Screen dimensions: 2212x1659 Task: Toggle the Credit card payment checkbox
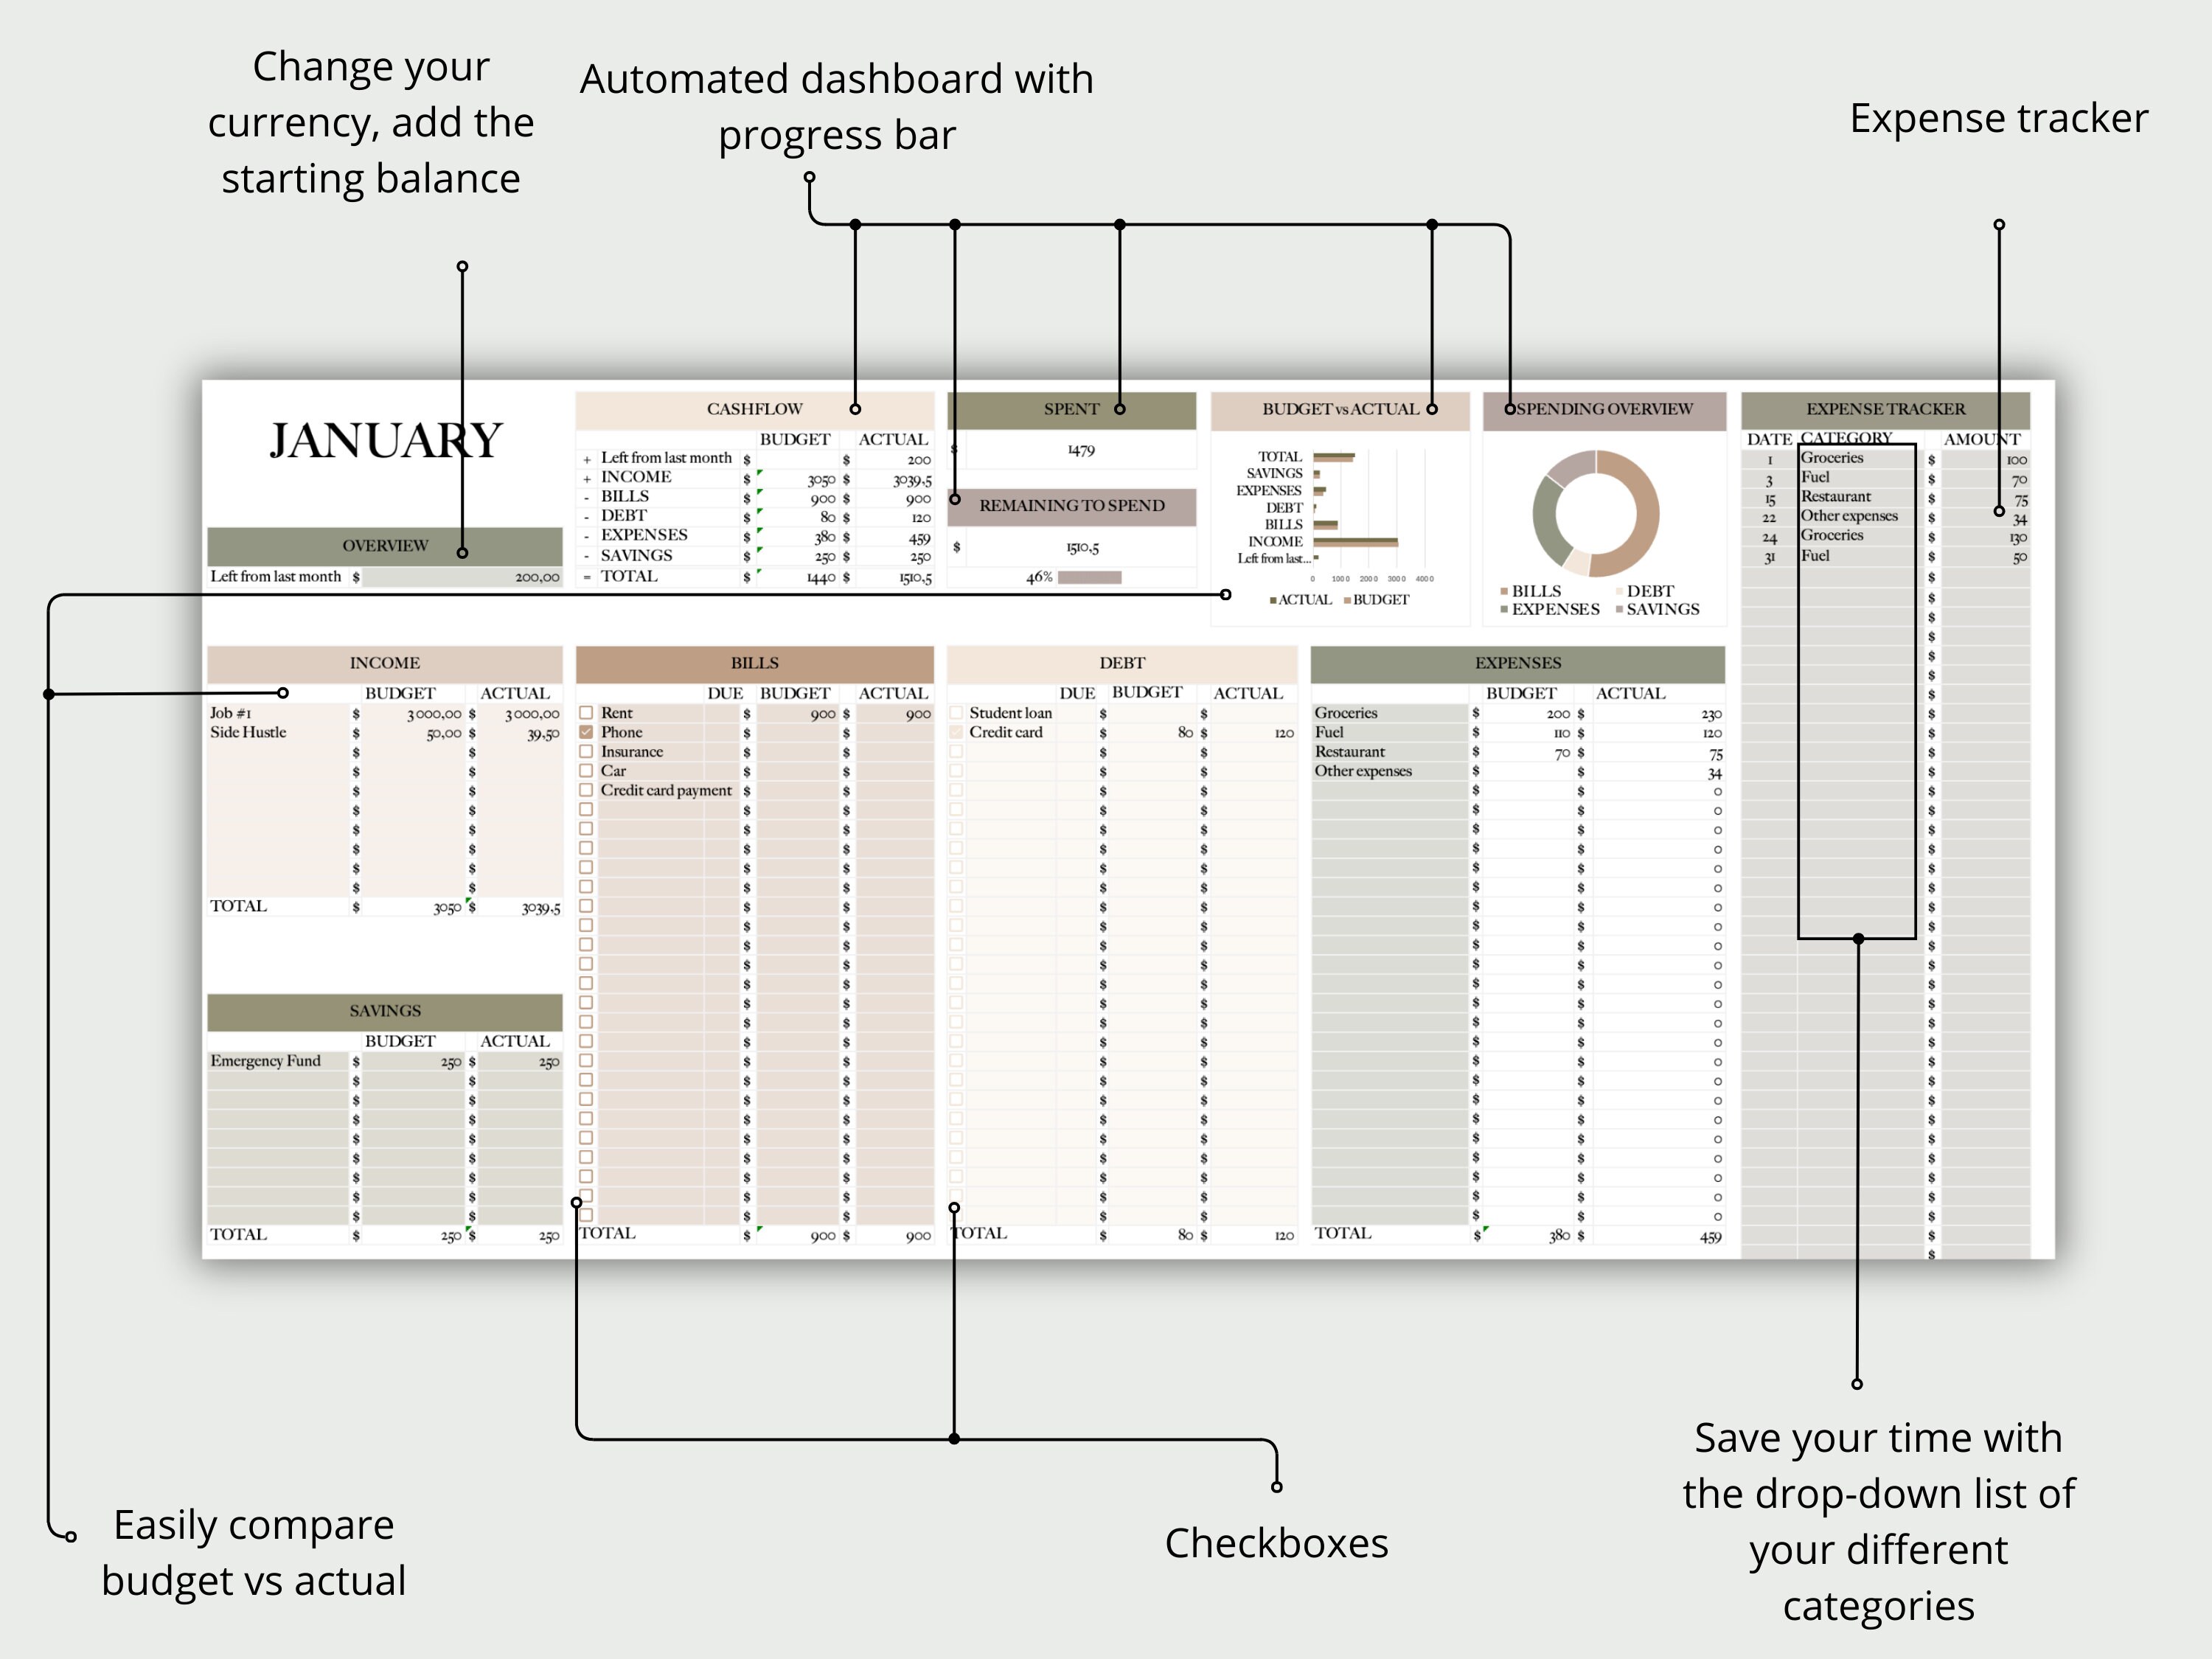[586, 790]
